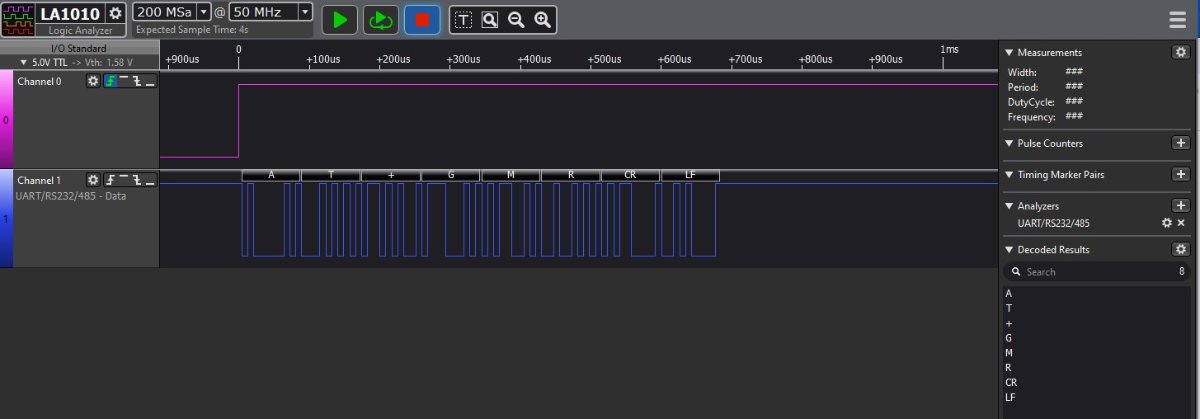Remove the UART/RS232/485 analyzer
The height and width of the screenshot is (419, 1200).
[1181, 223]
